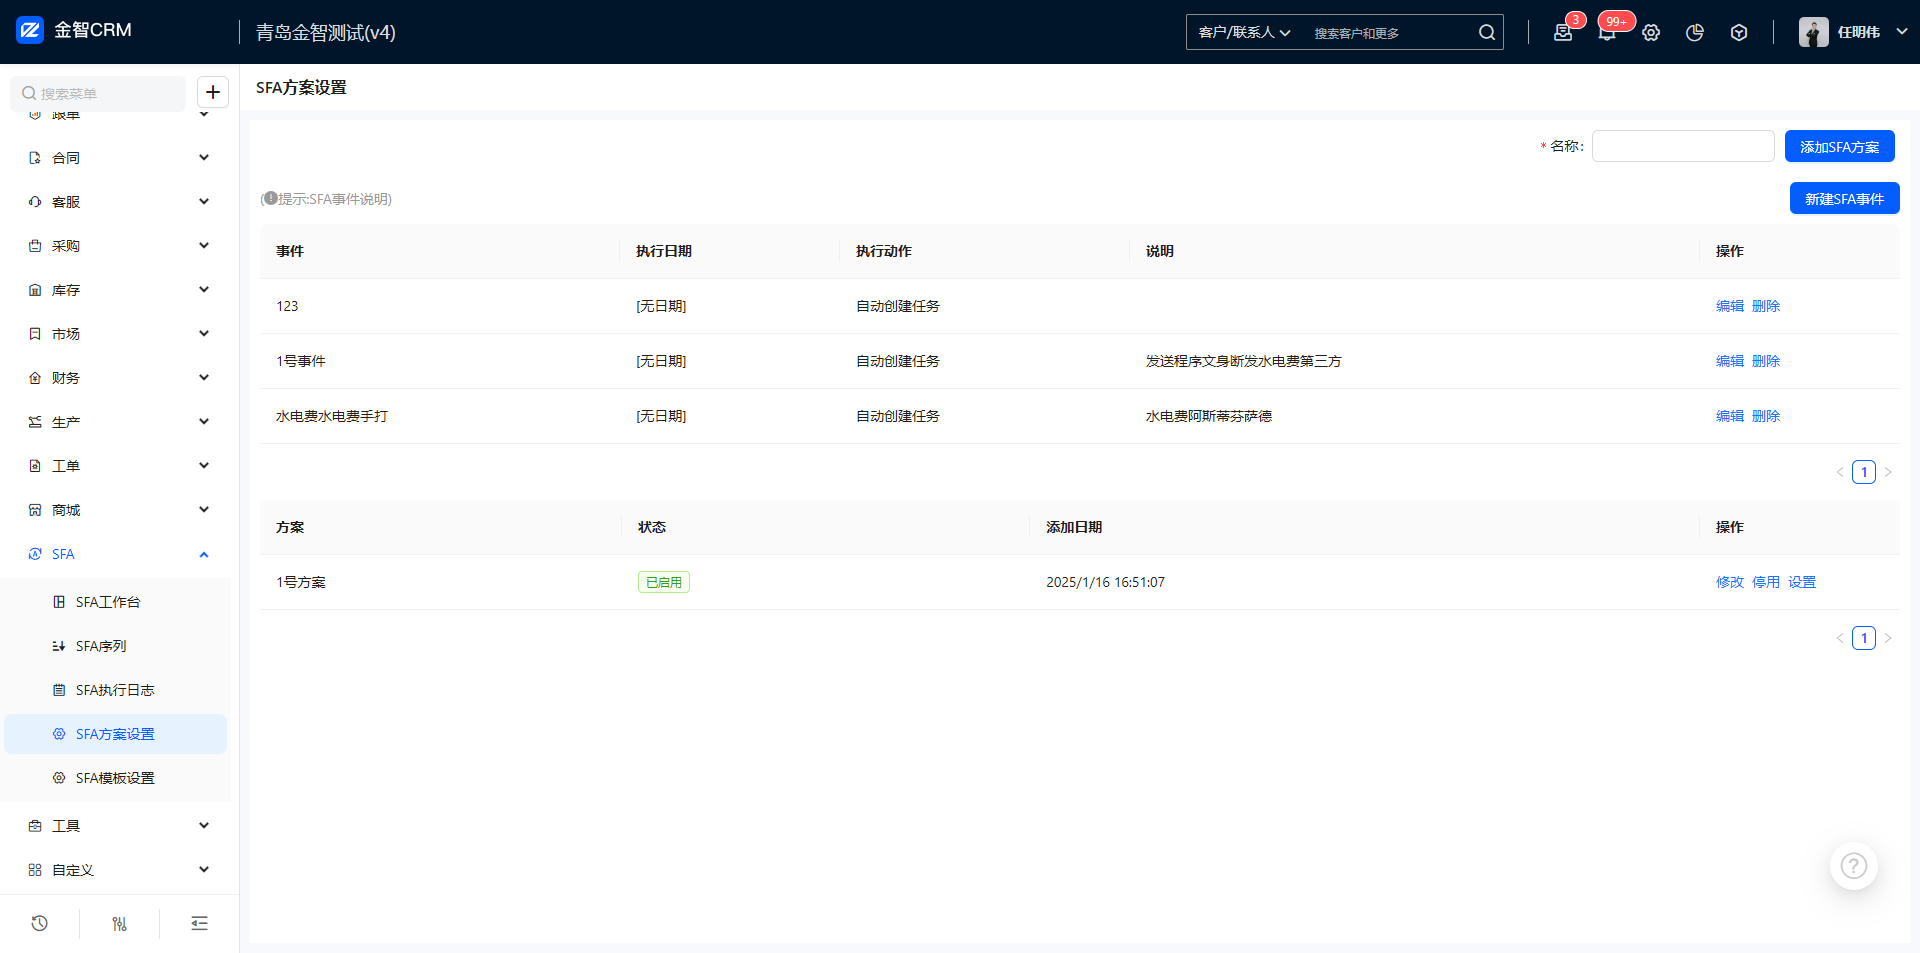Image resolution: width=1920 pixels, height=953 pixels.
Task: Click the cube icon in the top bar
Action: tap(1739, 32)
